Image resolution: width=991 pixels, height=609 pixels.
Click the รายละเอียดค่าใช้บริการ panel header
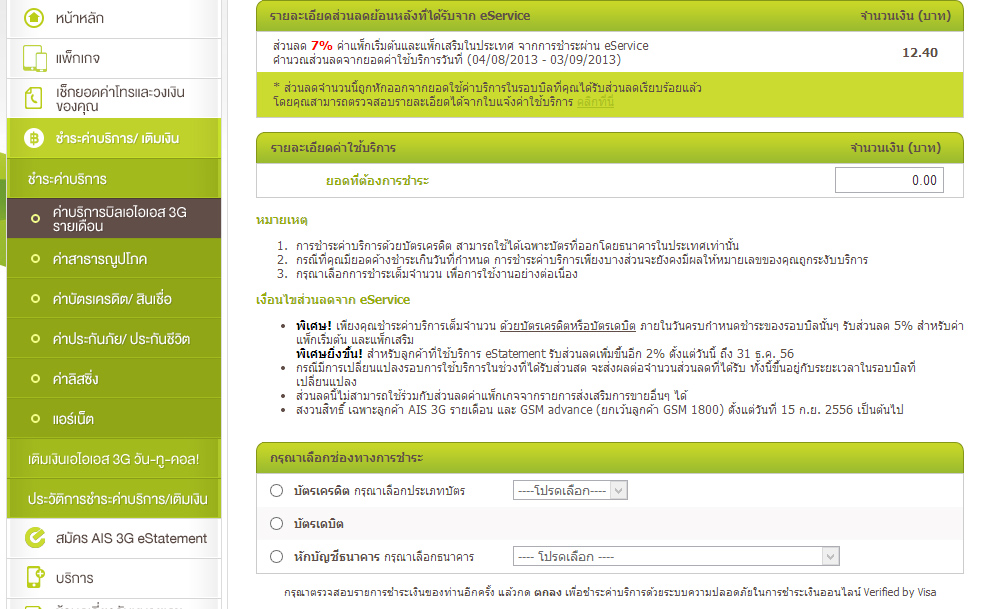610,148
